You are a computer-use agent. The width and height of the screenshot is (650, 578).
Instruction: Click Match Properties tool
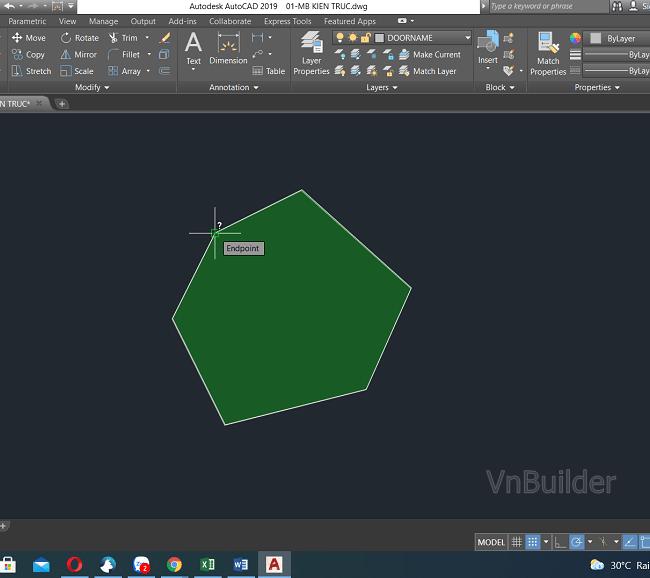(x=548, y=53)
